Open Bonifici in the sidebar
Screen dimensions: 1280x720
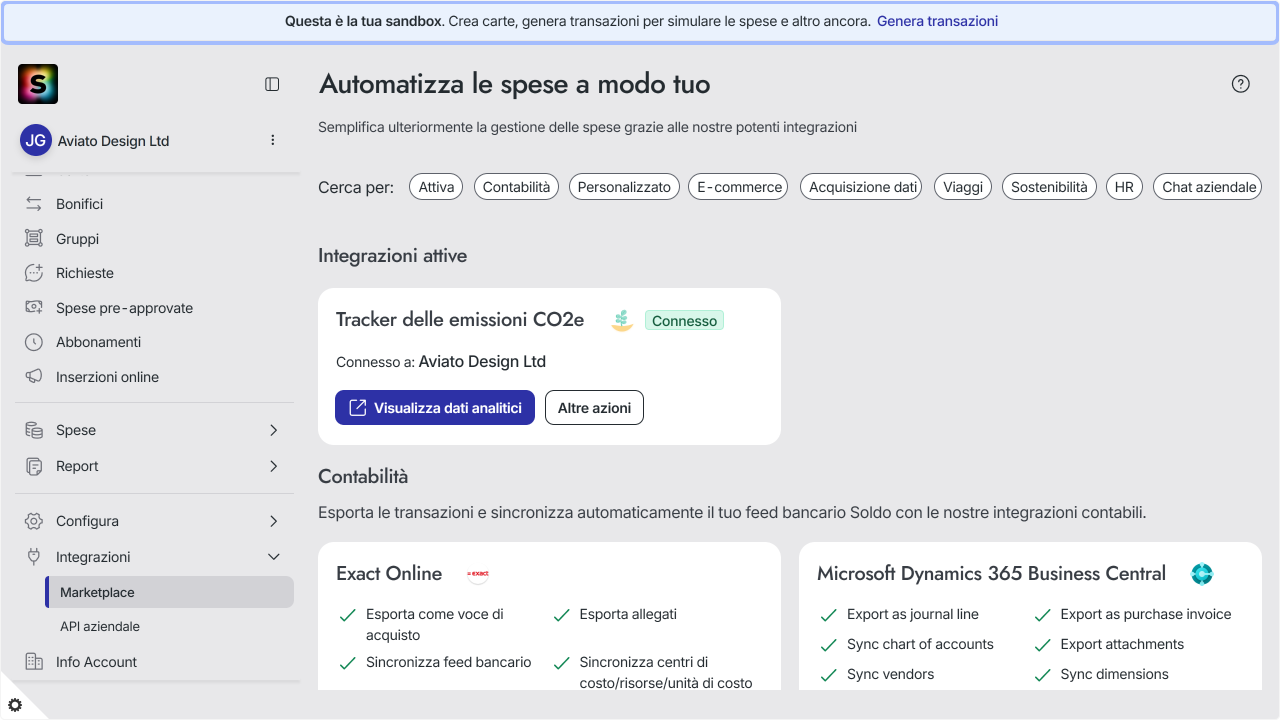point(80,204)
